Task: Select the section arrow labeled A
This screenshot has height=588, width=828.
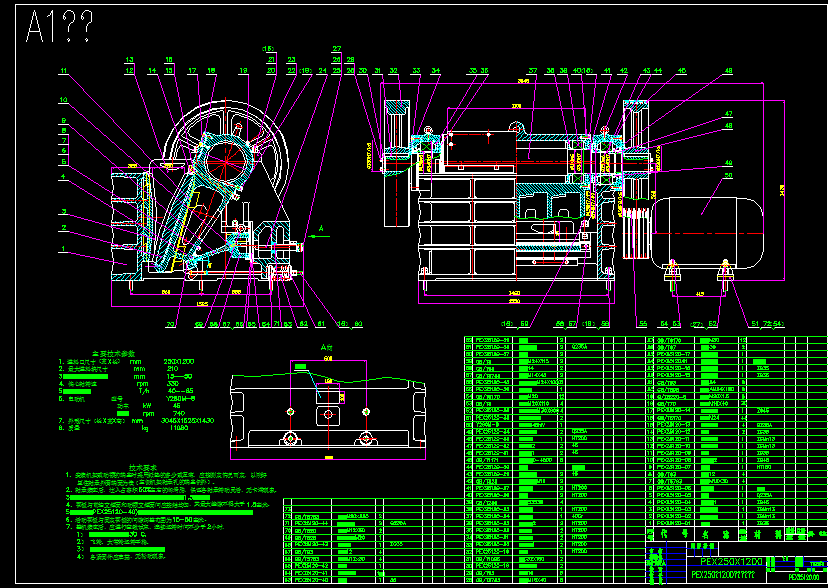Action: [320, 234]
